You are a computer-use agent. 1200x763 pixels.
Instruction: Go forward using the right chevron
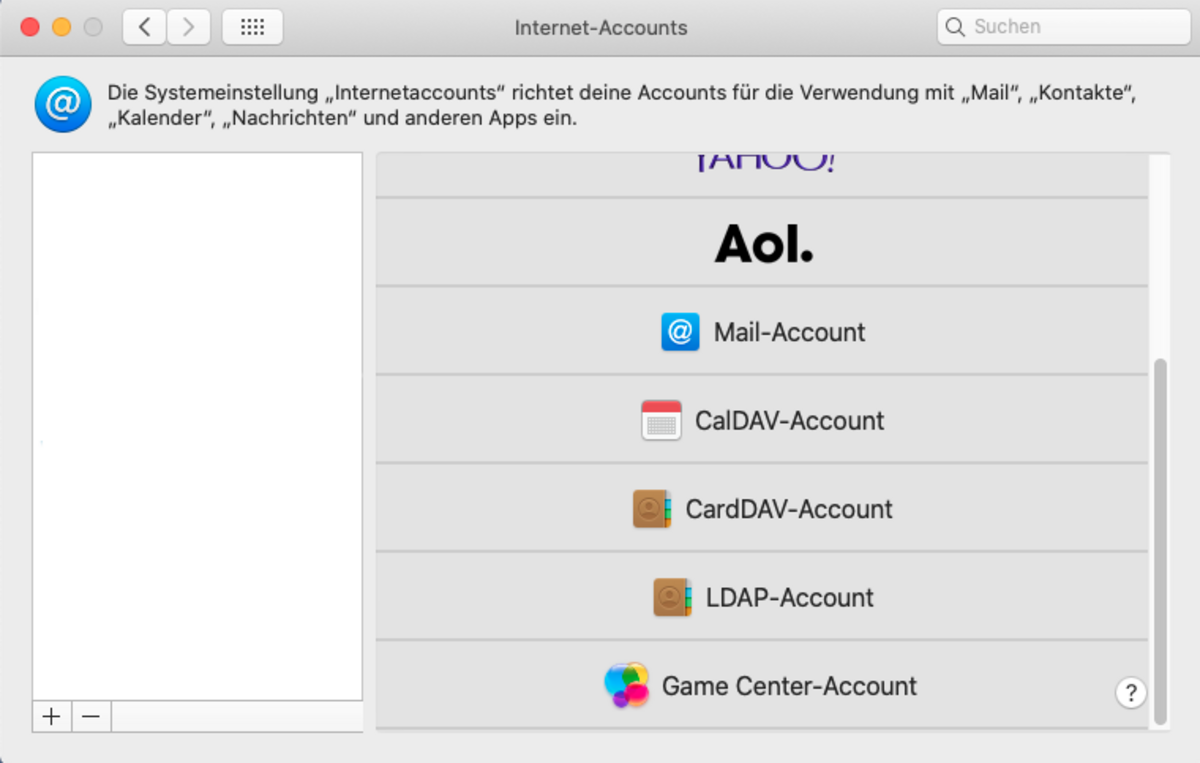(188, 27)
